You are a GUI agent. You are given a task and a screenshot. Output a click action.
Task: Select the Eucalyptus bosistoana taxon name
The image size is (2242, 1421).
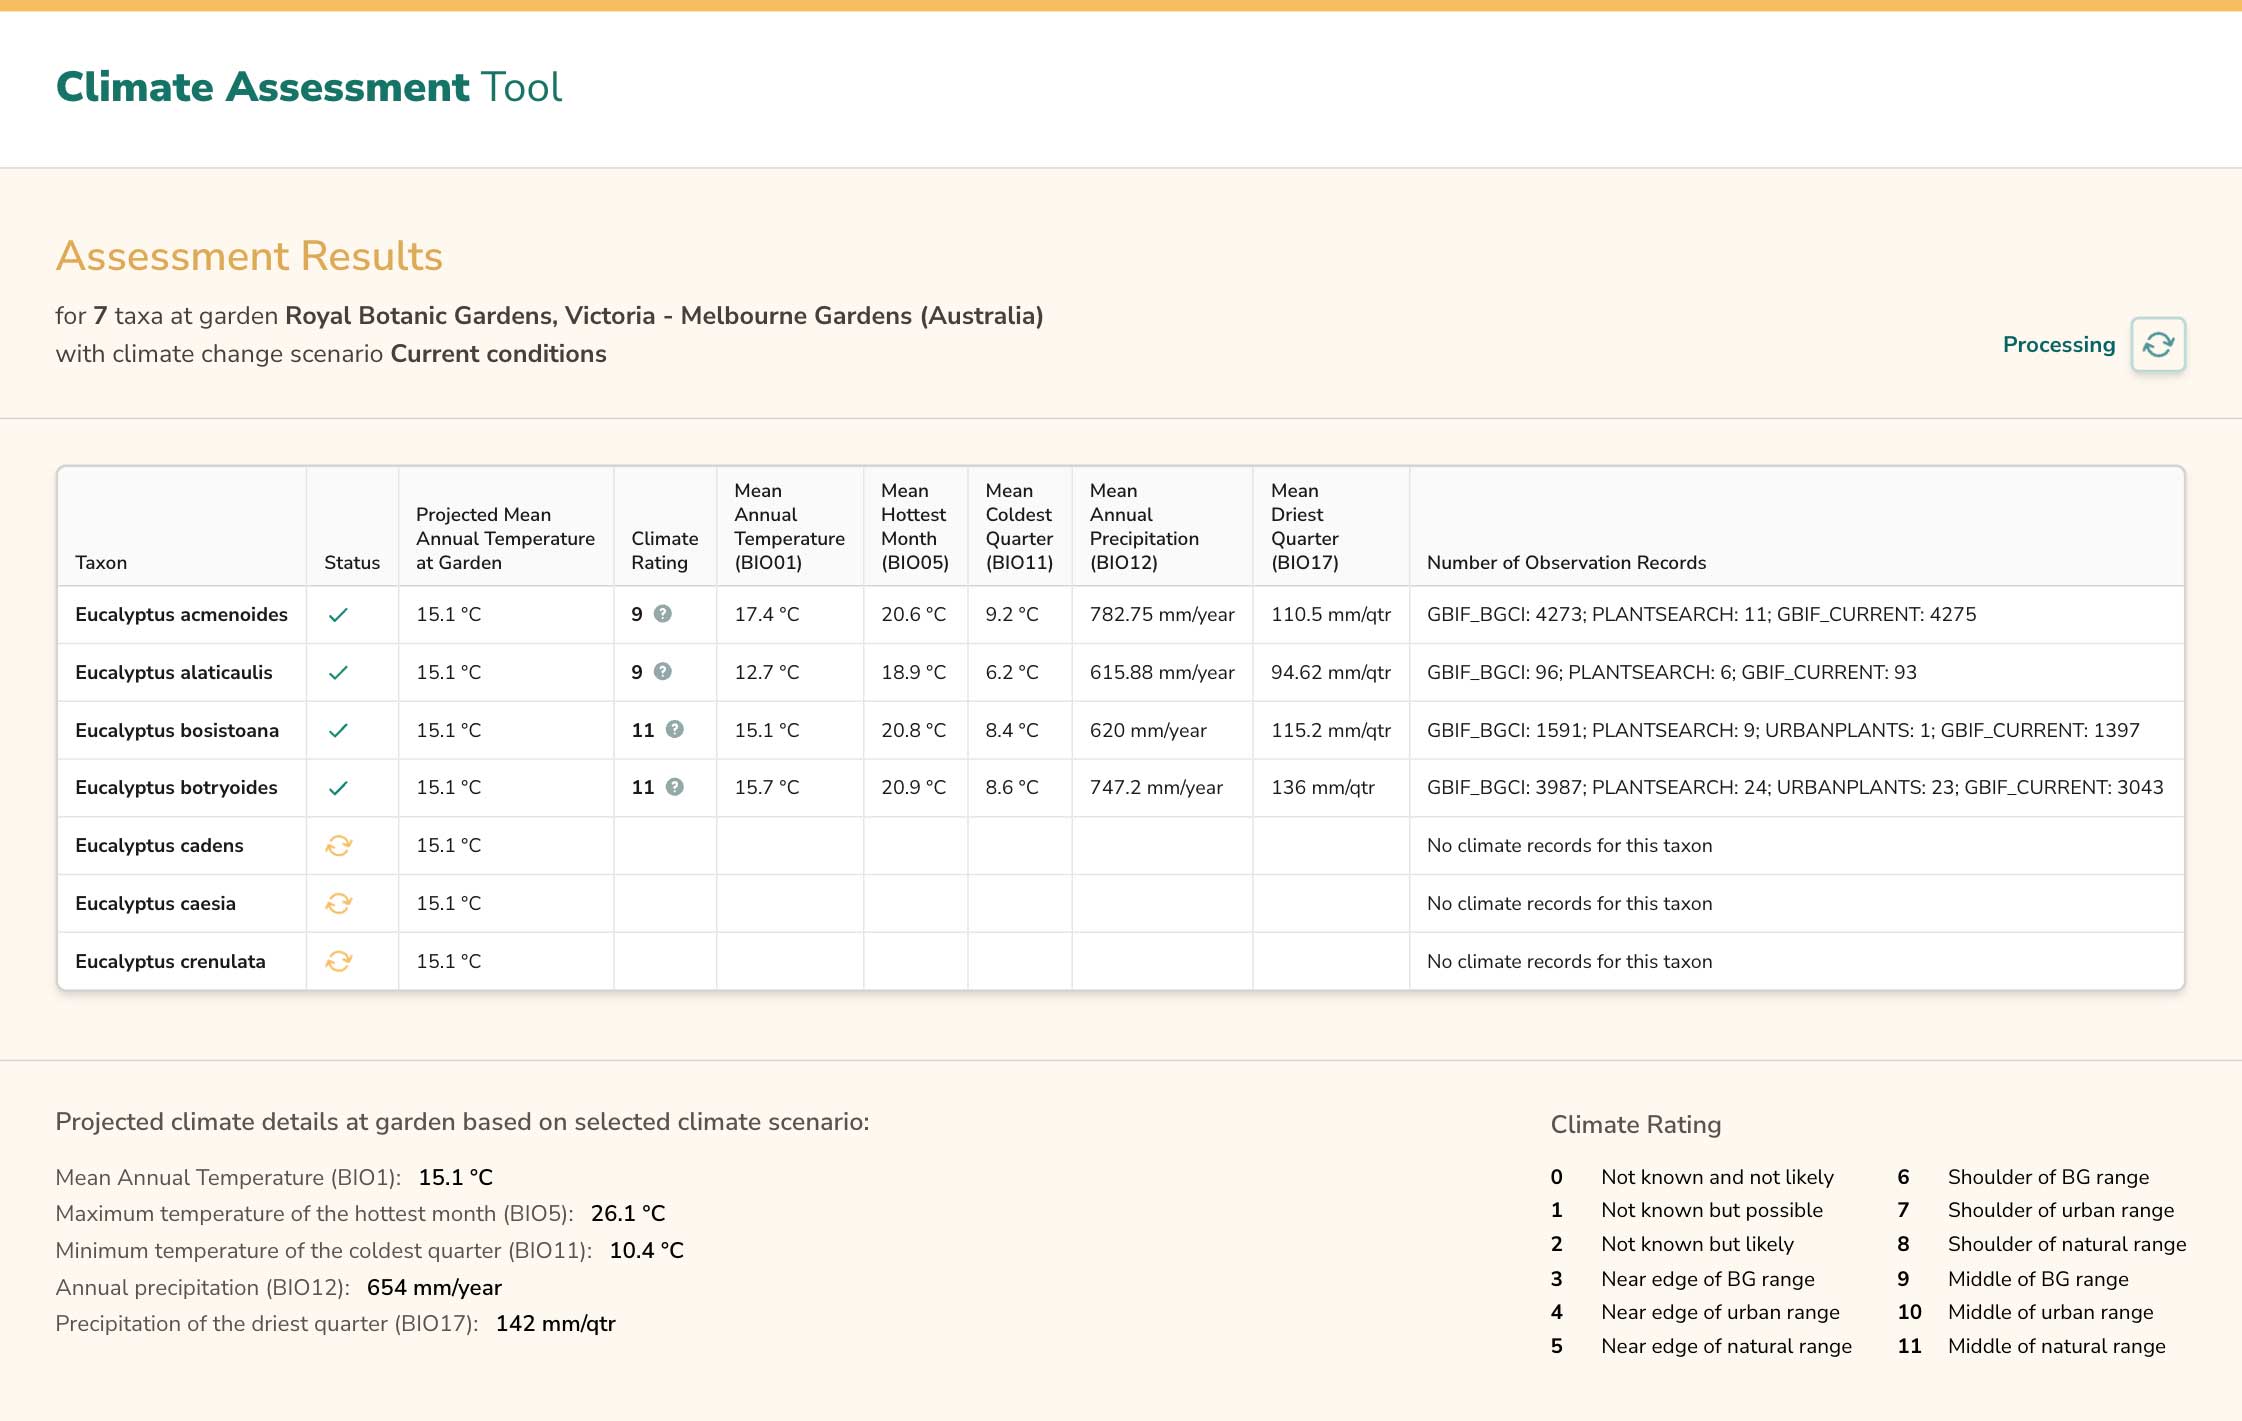(177, 730)
